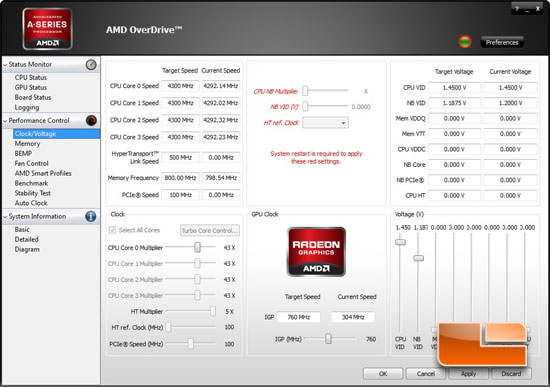Open the help question mark button
550x387 pixels.
(517, 9)
